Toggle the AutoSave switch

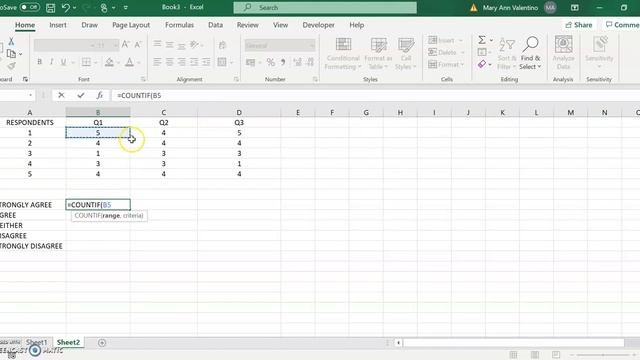point(29,7)
